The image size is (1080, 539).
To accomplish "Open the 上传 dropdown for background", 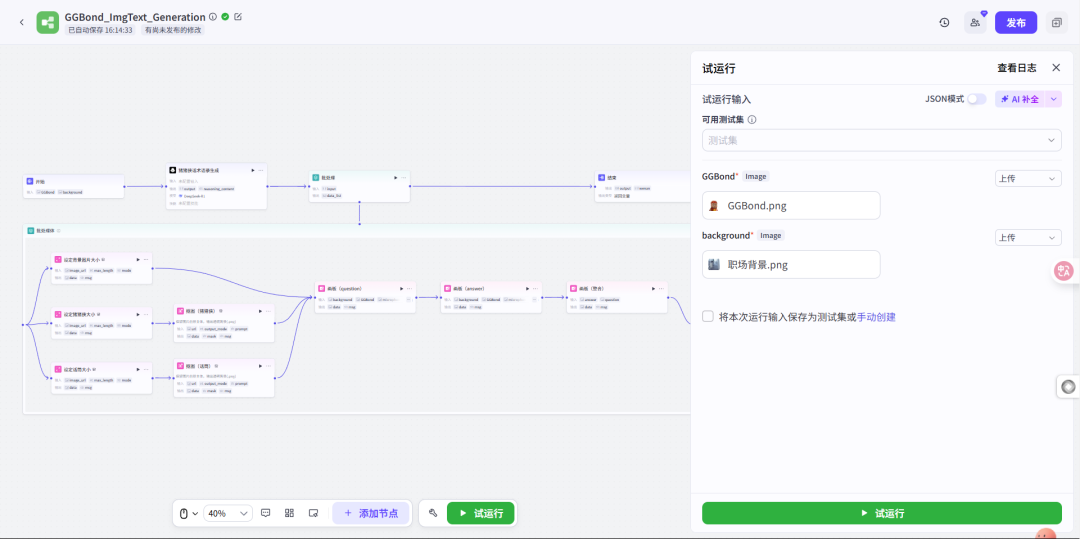I will [1028, 237].
